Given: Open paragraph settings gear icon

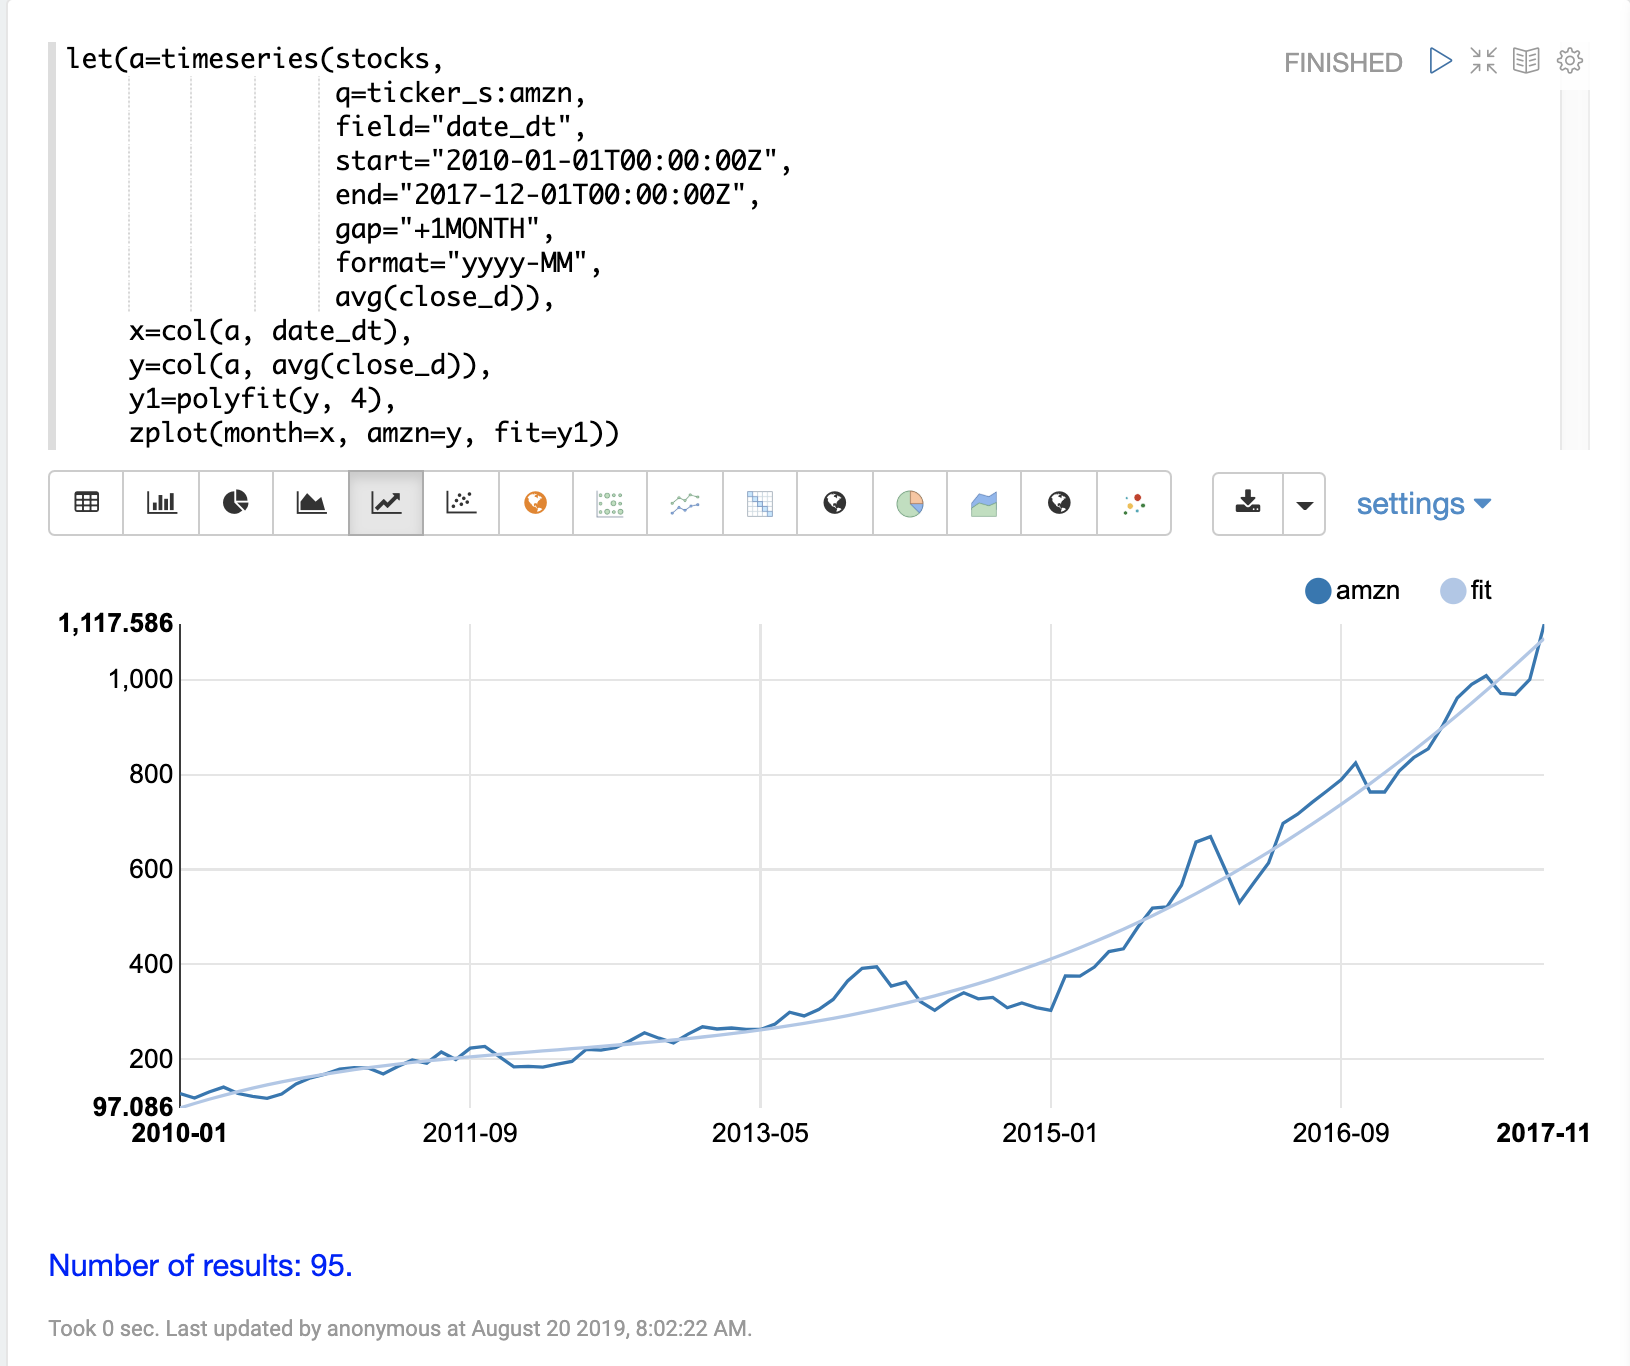Looking at the screenshot, I should [x=1570, y=61].
